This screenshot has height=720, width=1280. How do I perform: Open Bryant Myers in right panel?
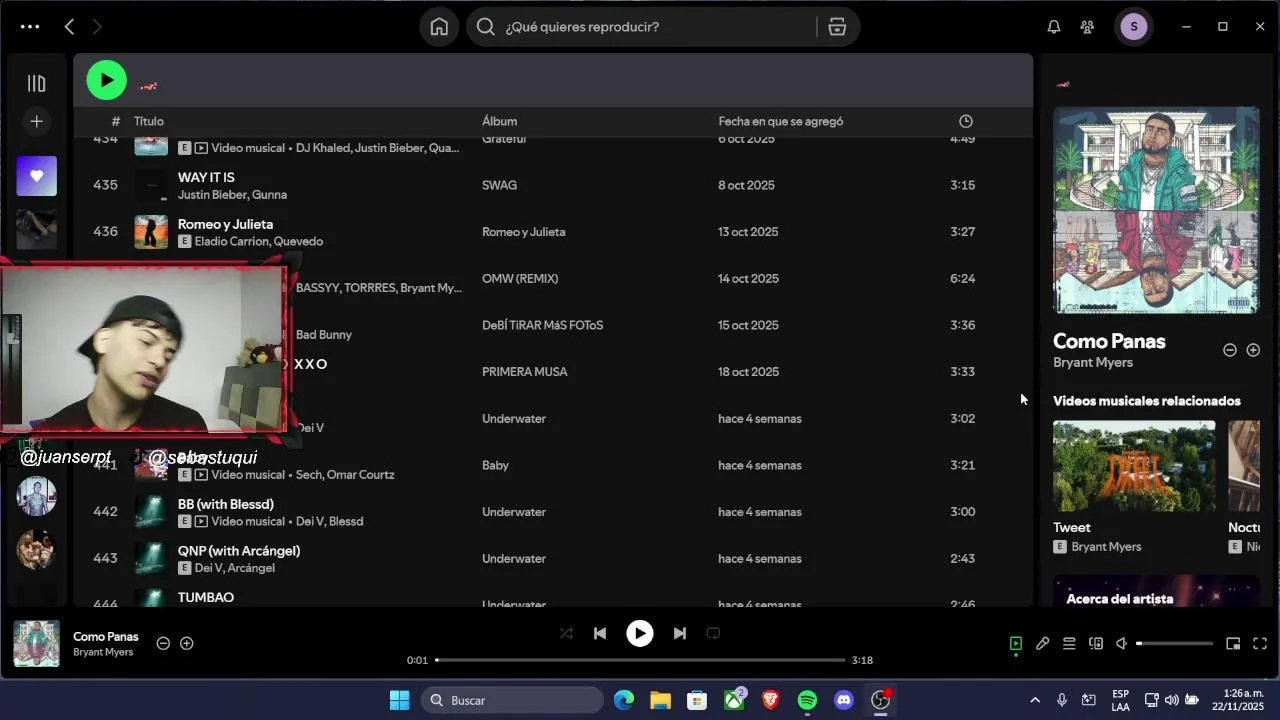coord(1093,362)
